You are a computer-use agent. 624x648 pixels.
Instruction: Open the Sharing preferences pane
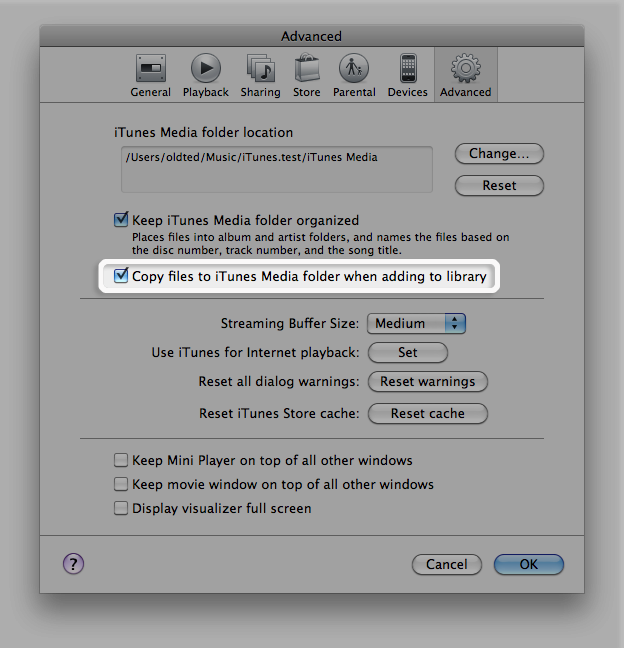[260, 75]
